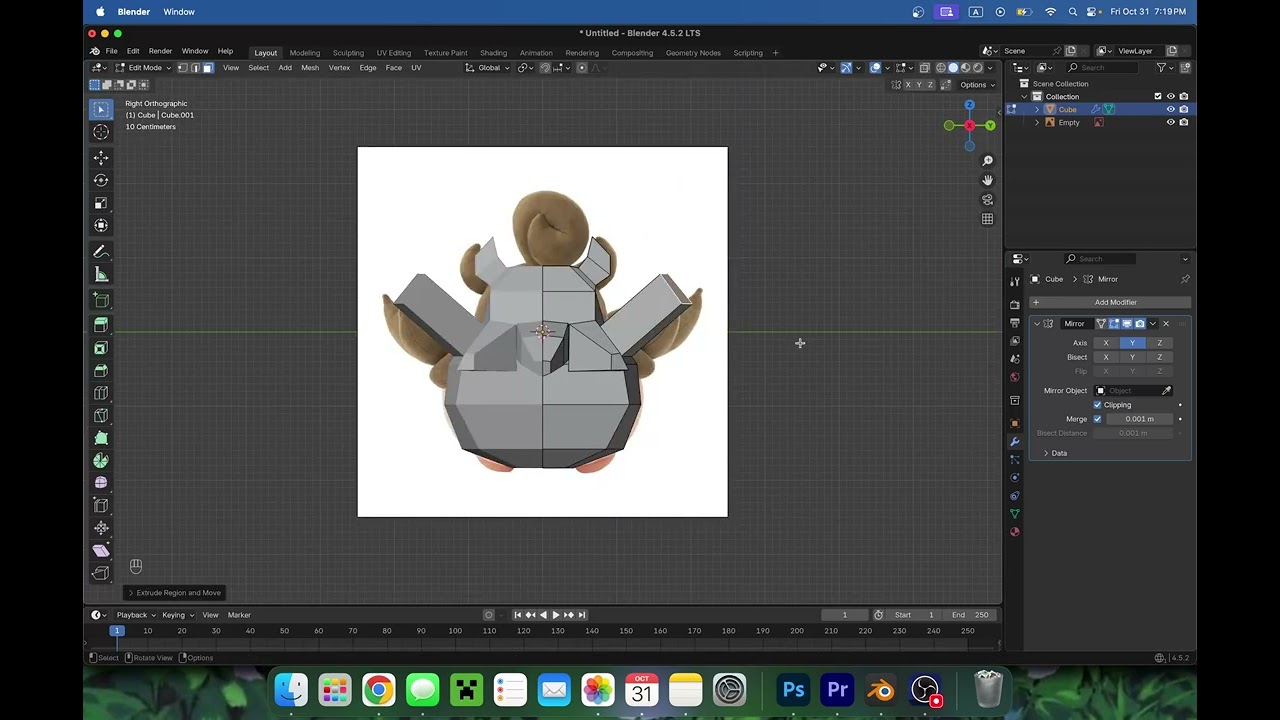Open the Playback dropdown in timeline
The image size is (1280, 720).
pyautogui.click(x=135, y=615)
